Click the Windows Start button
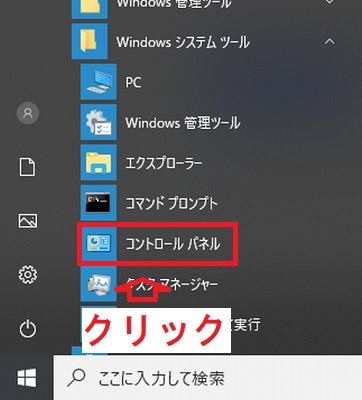 point(27,378)
